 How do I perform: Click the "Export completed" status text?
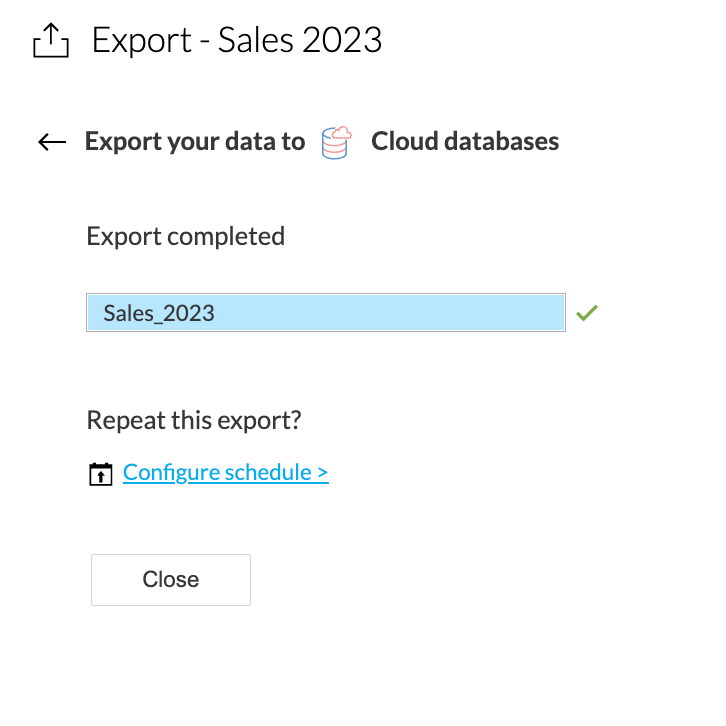point(186,236)
